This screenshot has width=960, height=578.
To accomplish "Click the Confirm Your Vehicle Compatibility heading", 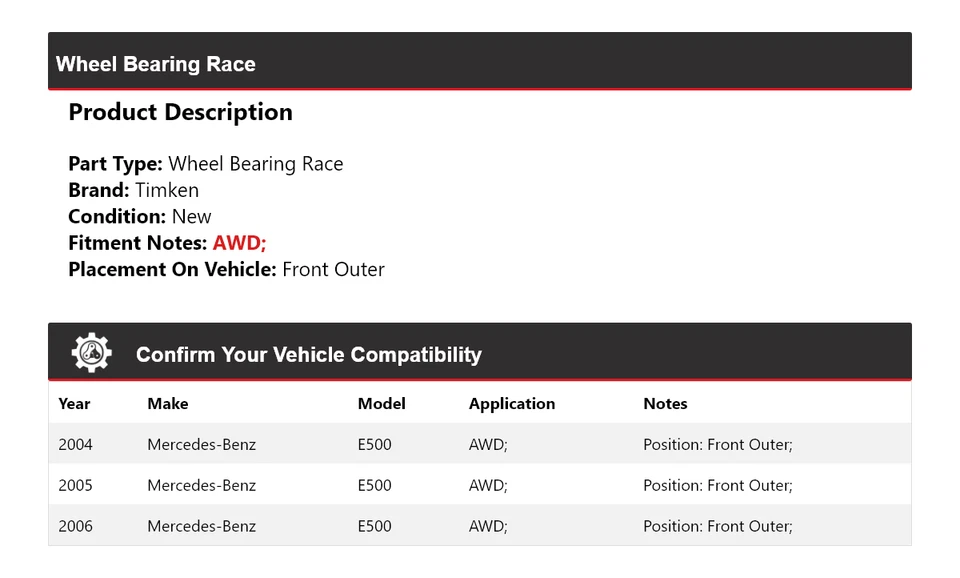I will pyautogui.click(x=308, y=355).
